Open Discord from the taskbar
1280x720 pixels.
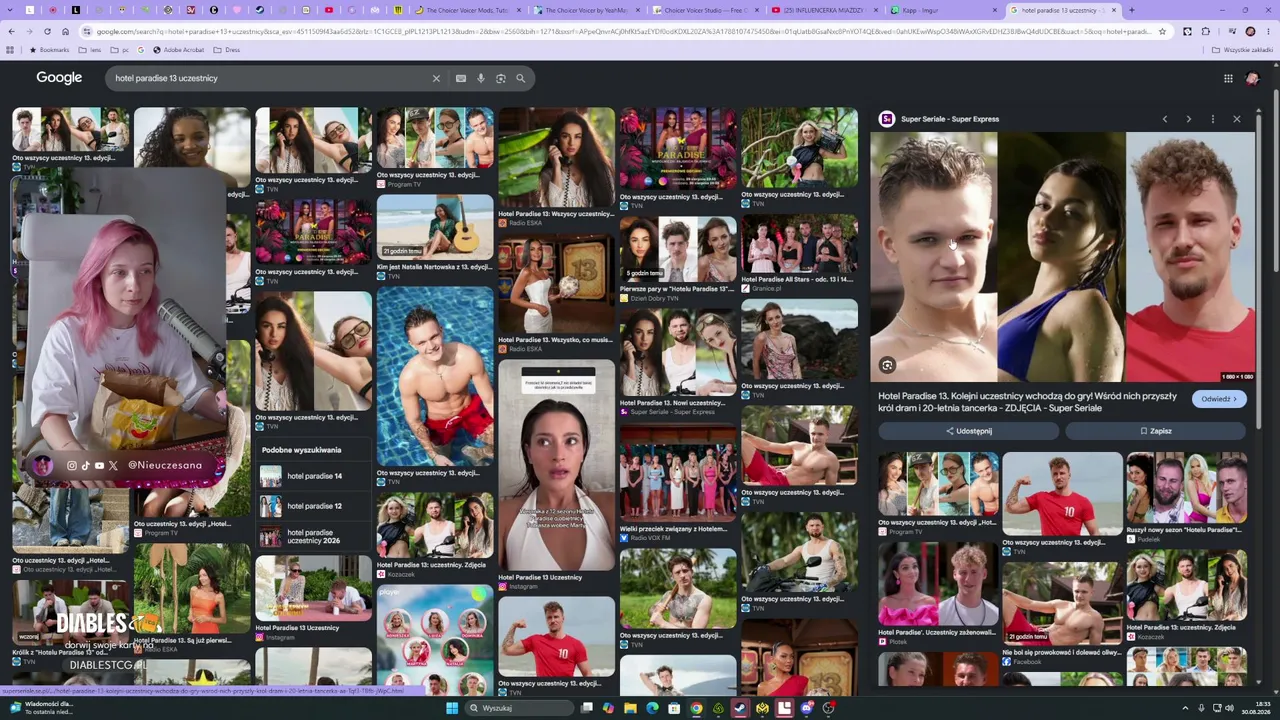[806, 708]
